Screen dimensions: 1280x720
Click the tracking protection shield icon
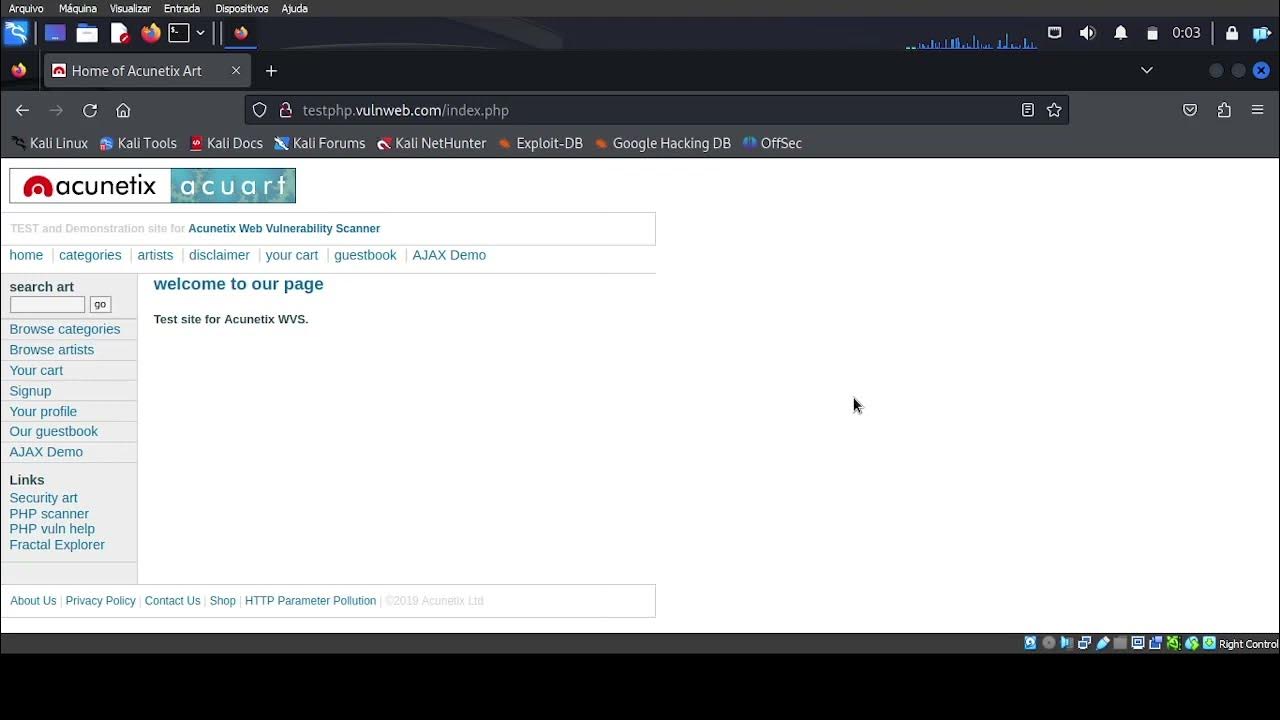tap(260, 110)
